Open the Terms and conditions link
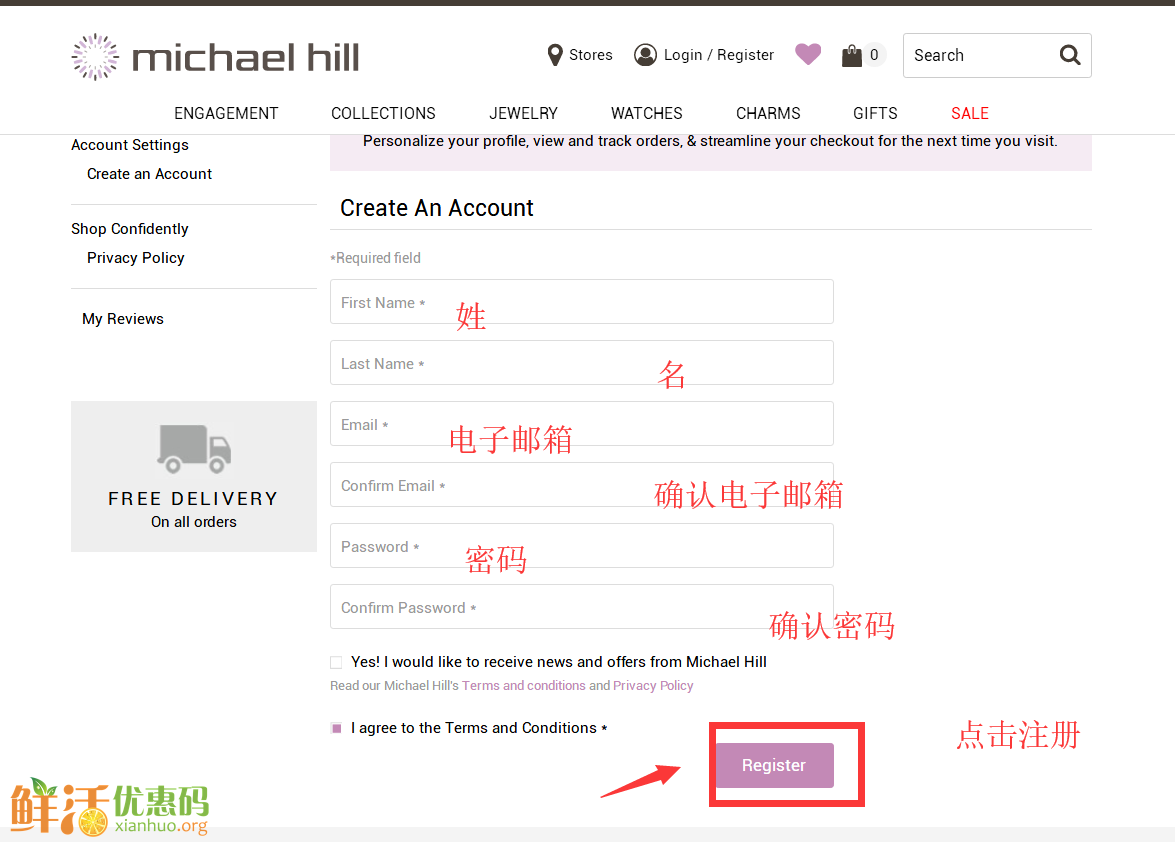Image resolution: width=1175 pixels, height=842 pixels. (x=524, y=685)
